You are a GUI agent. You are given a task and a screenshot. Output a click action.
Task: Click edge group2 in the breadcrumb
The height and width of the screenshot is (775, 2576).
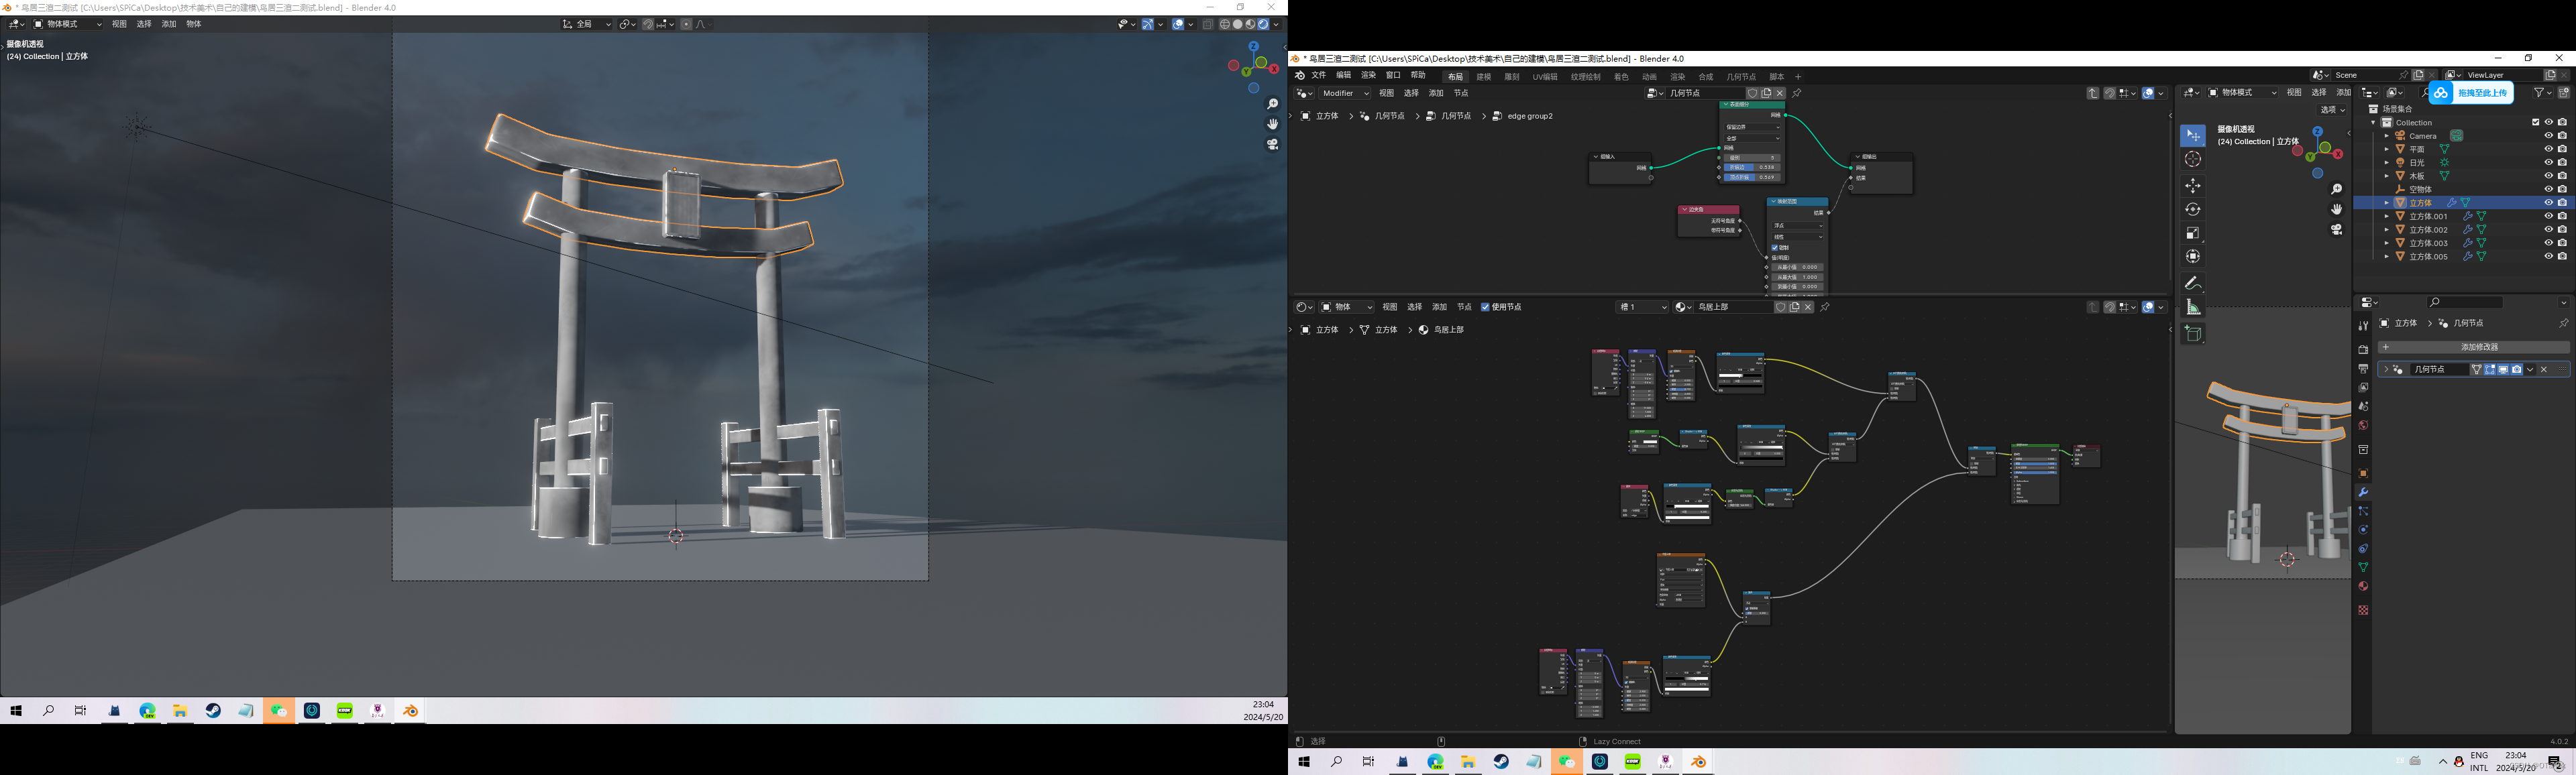(1529, 116)
